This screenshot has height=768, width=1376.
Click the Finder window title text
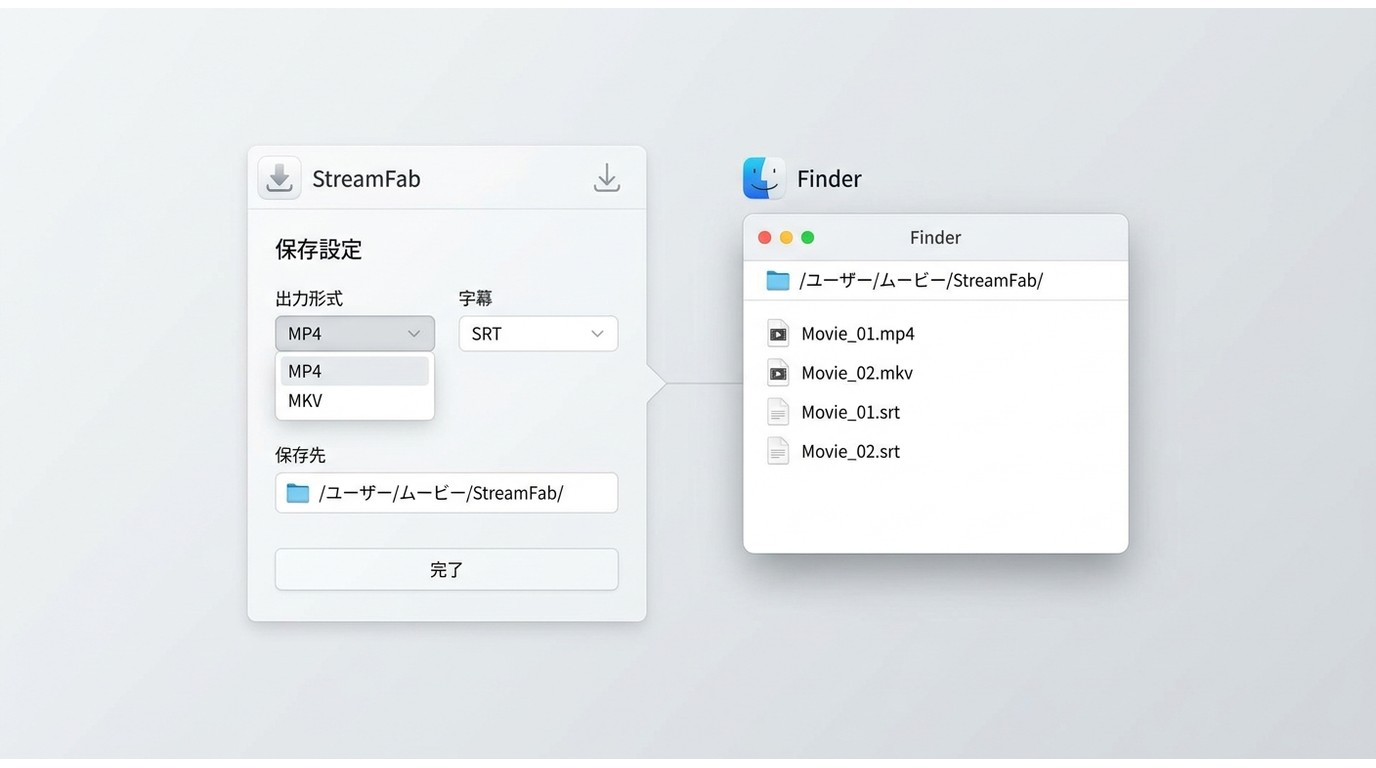(x=935, y=238)
